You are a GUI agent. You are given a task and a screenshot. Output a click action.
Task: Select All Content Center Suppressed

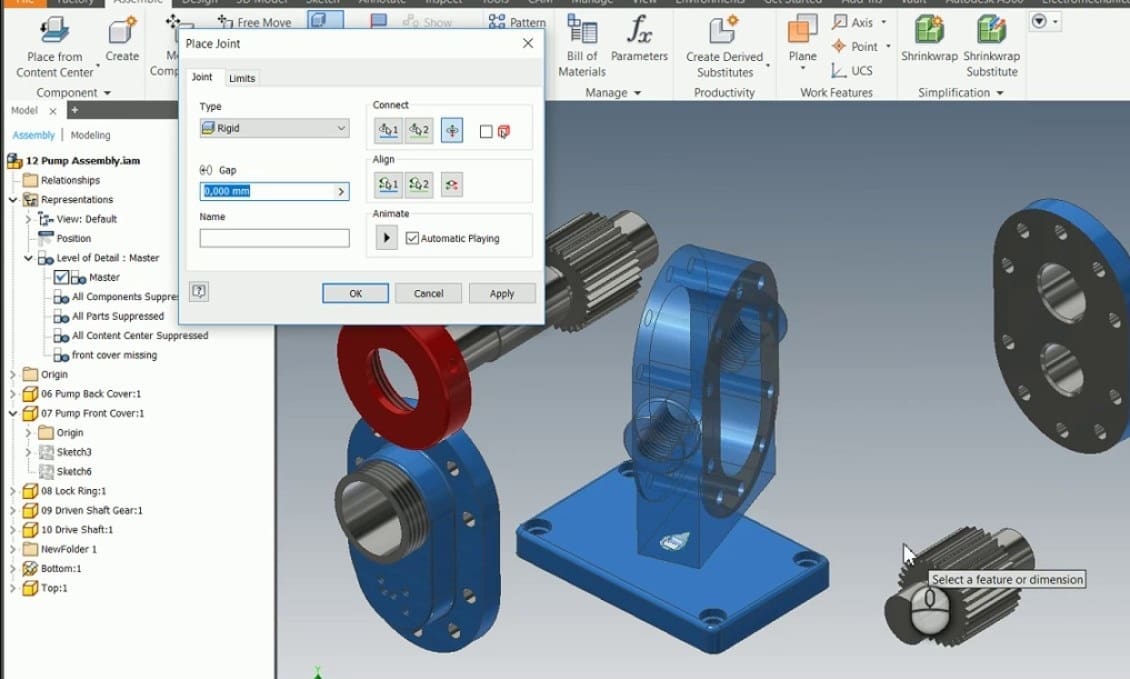(140, 335)
